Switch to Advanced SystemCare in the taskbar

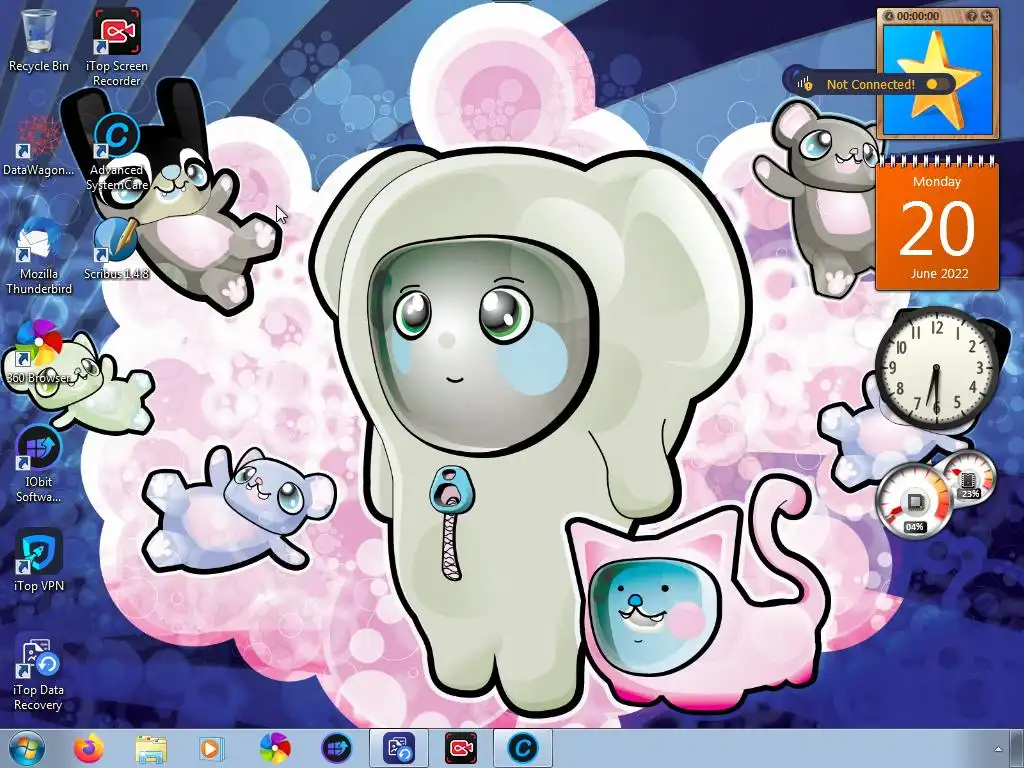(x=523, y=748)
